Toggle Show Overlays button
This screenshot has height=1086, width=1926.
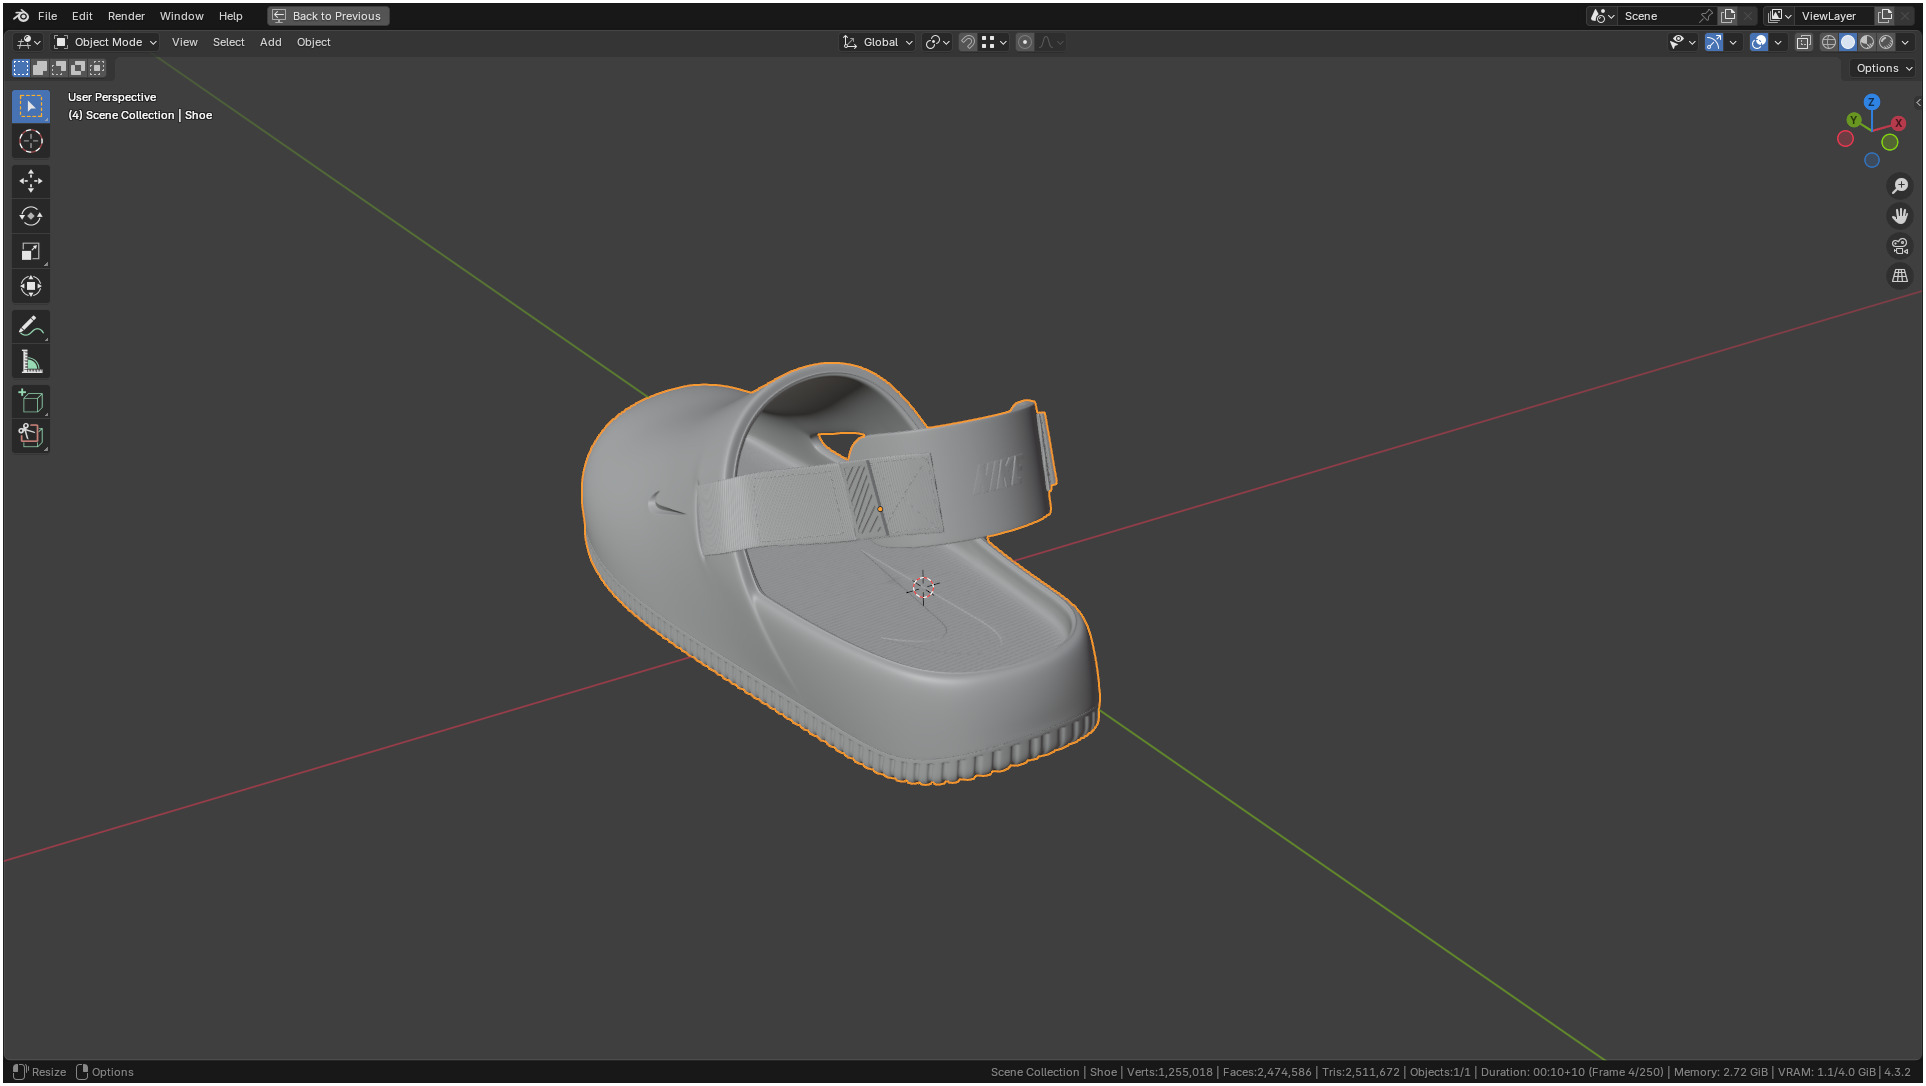pos(1759,42)
